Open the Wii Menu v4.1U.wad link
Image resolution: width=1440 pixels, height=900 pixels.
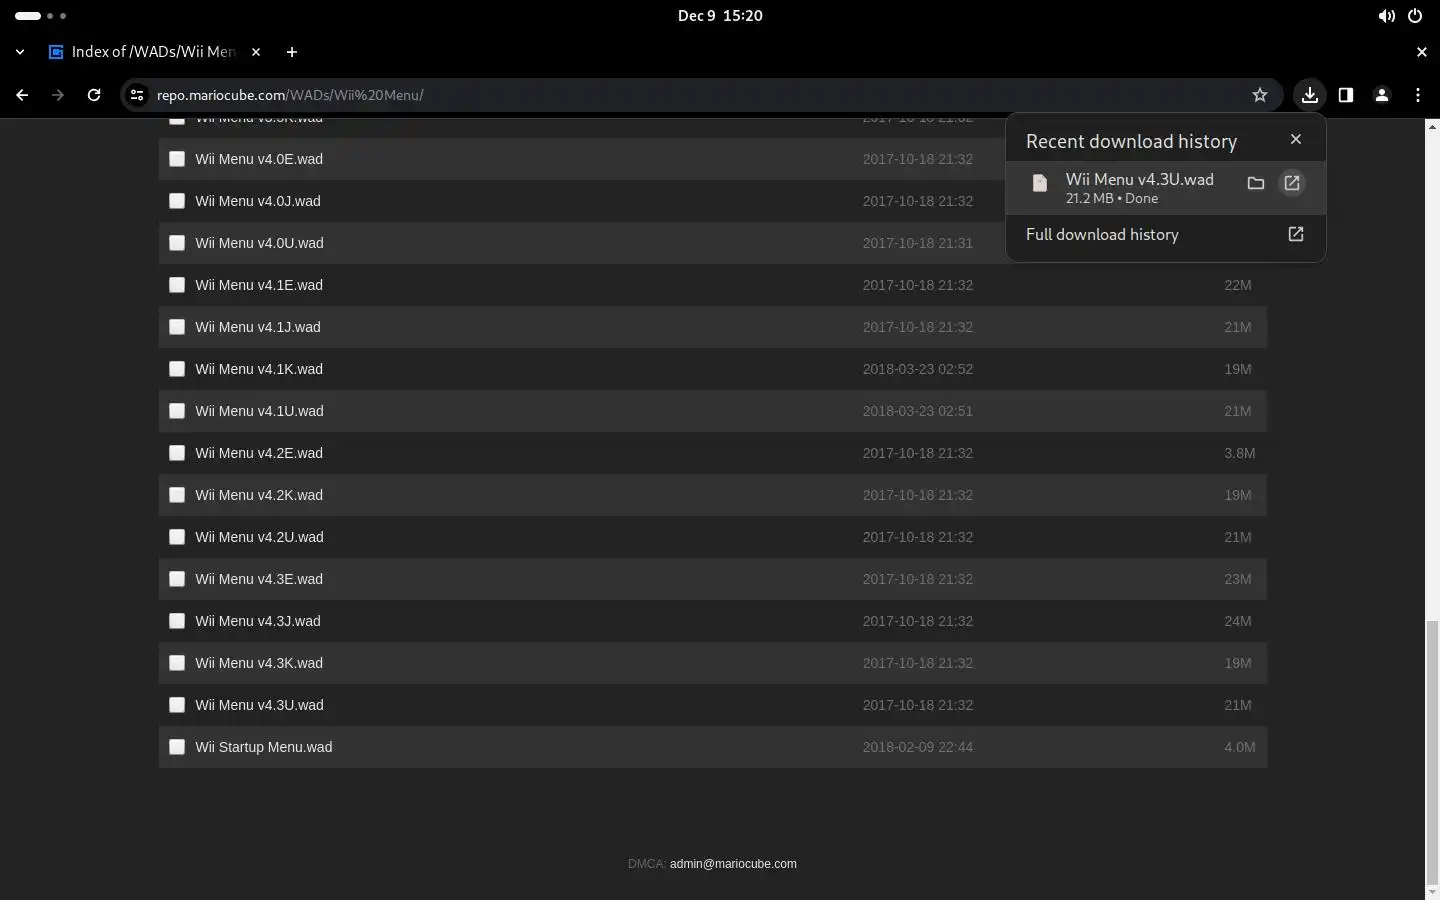[x=259, y=411]
